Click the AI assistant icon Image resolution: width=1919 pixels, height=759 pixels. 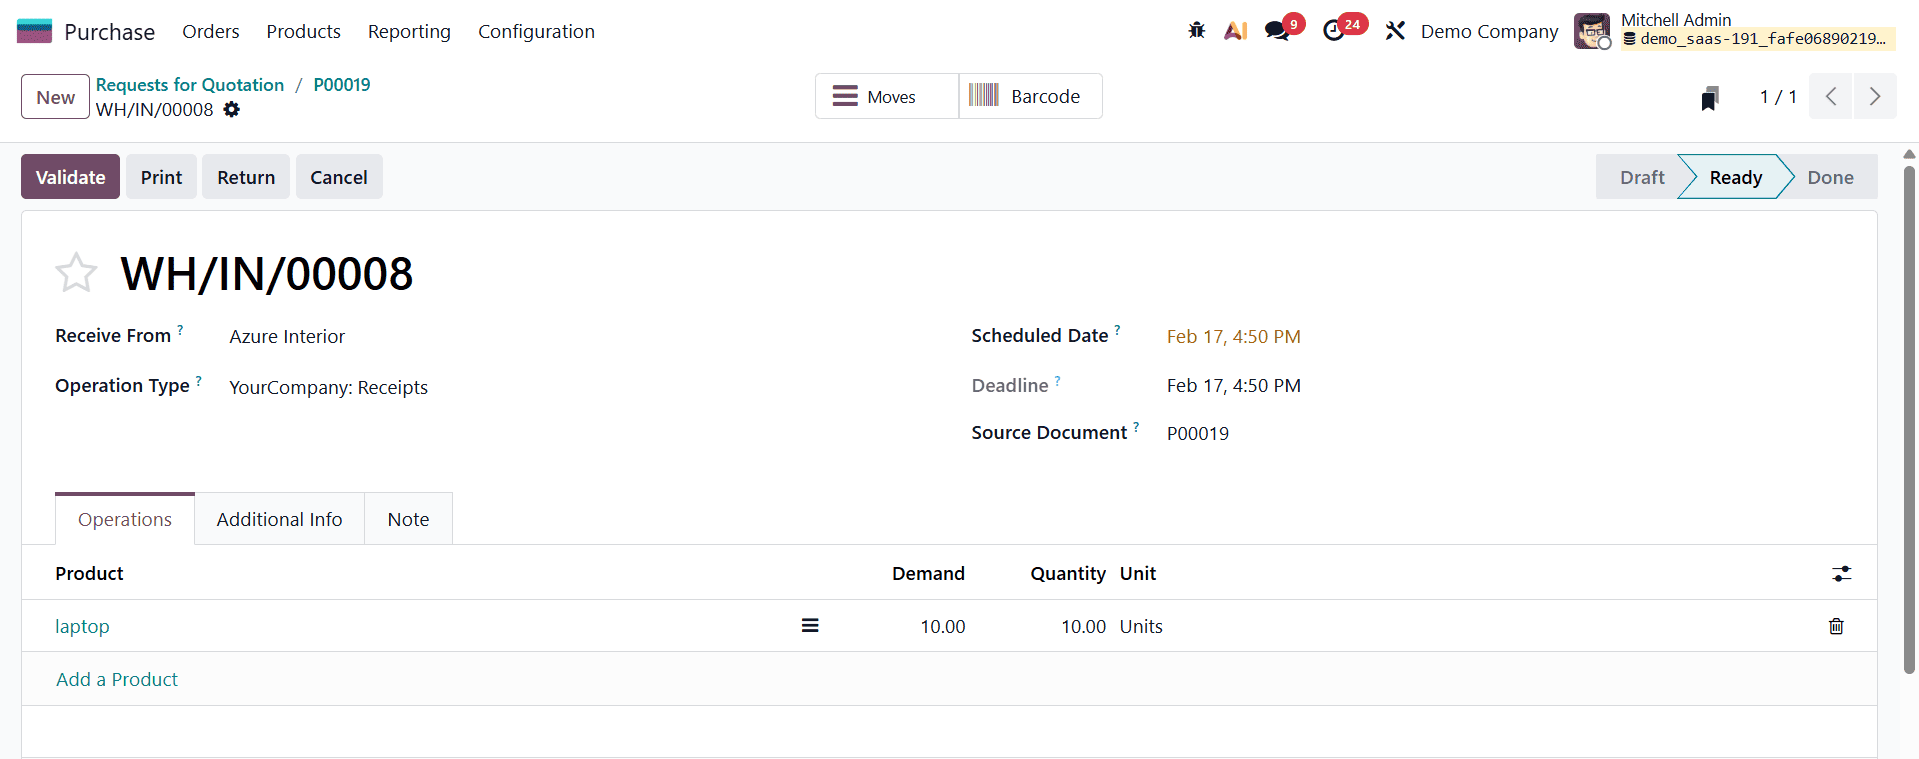point(1236,30)
